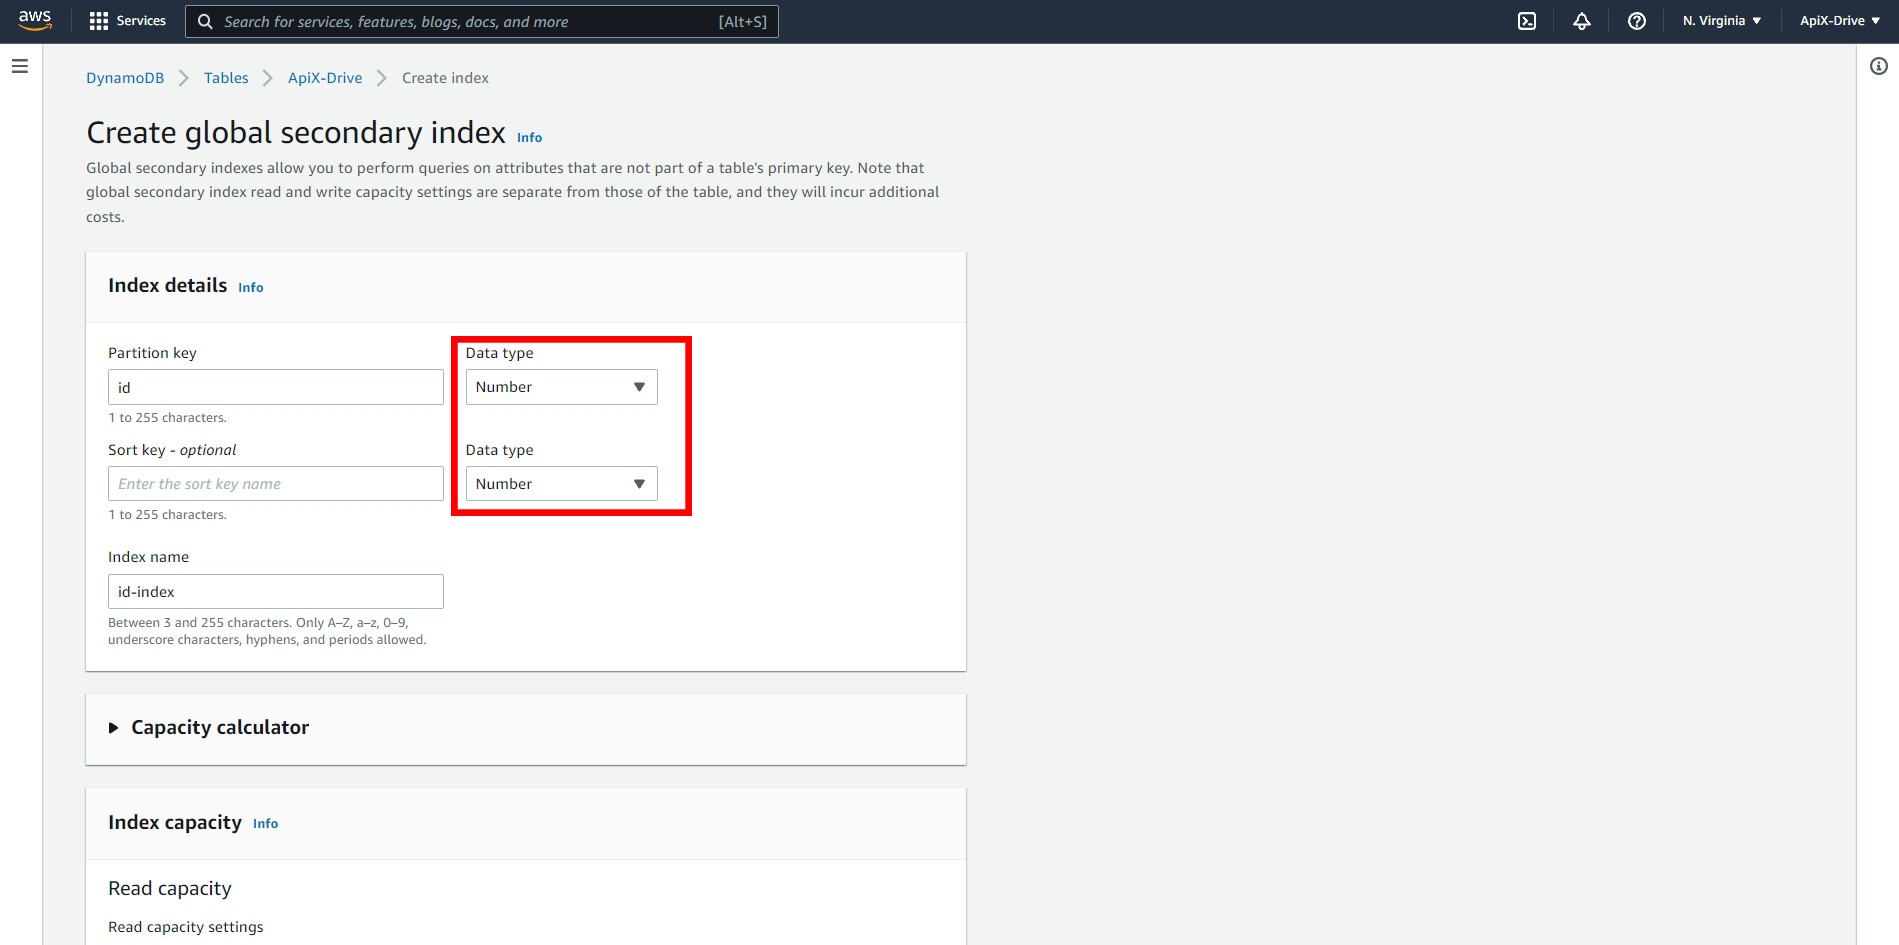
Task: Open the help question mark menu
Action: [x=1637, y=21]
